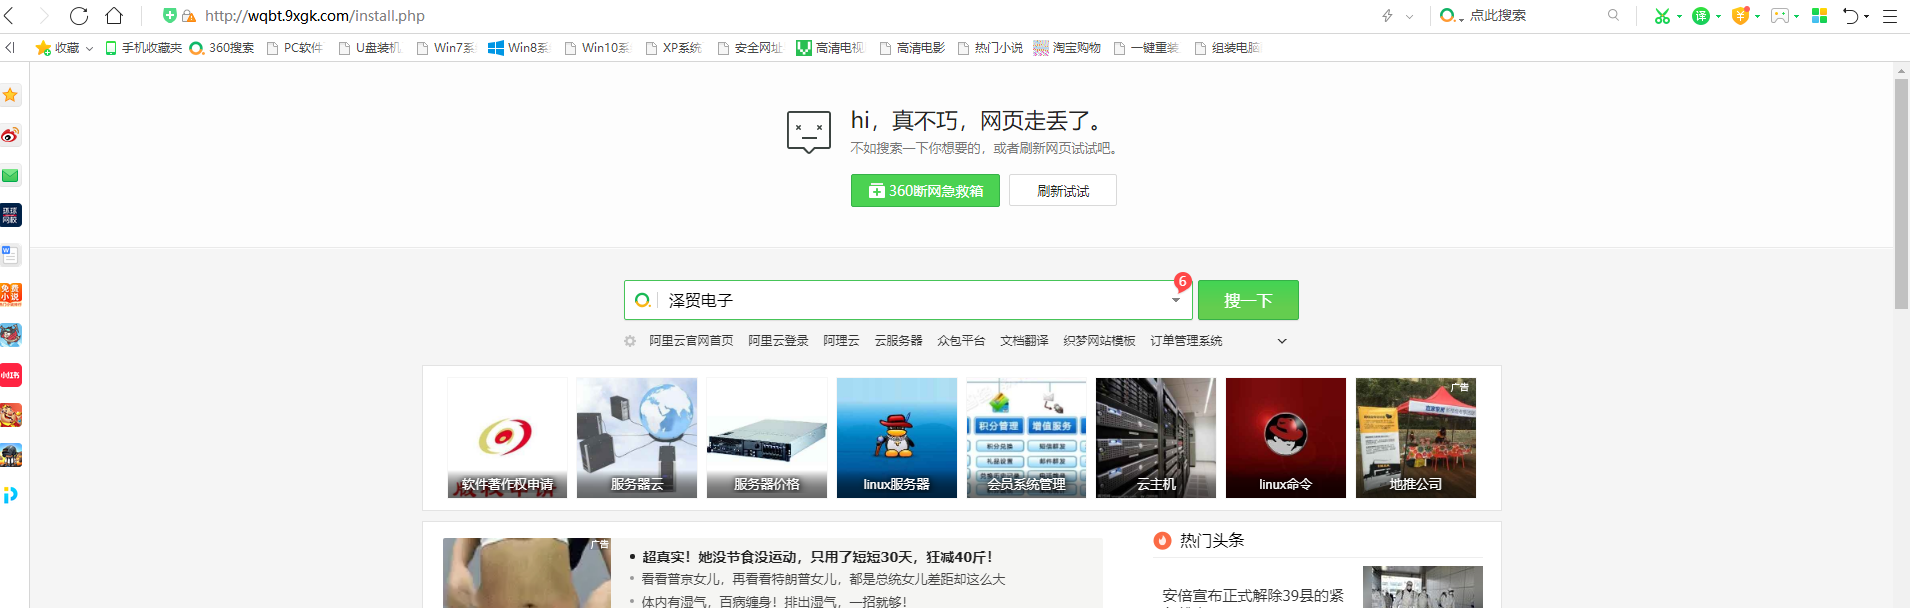
Task: Expand the game controller dropdown arrow
Action: pyautogui.click(x=1797, y=16)
